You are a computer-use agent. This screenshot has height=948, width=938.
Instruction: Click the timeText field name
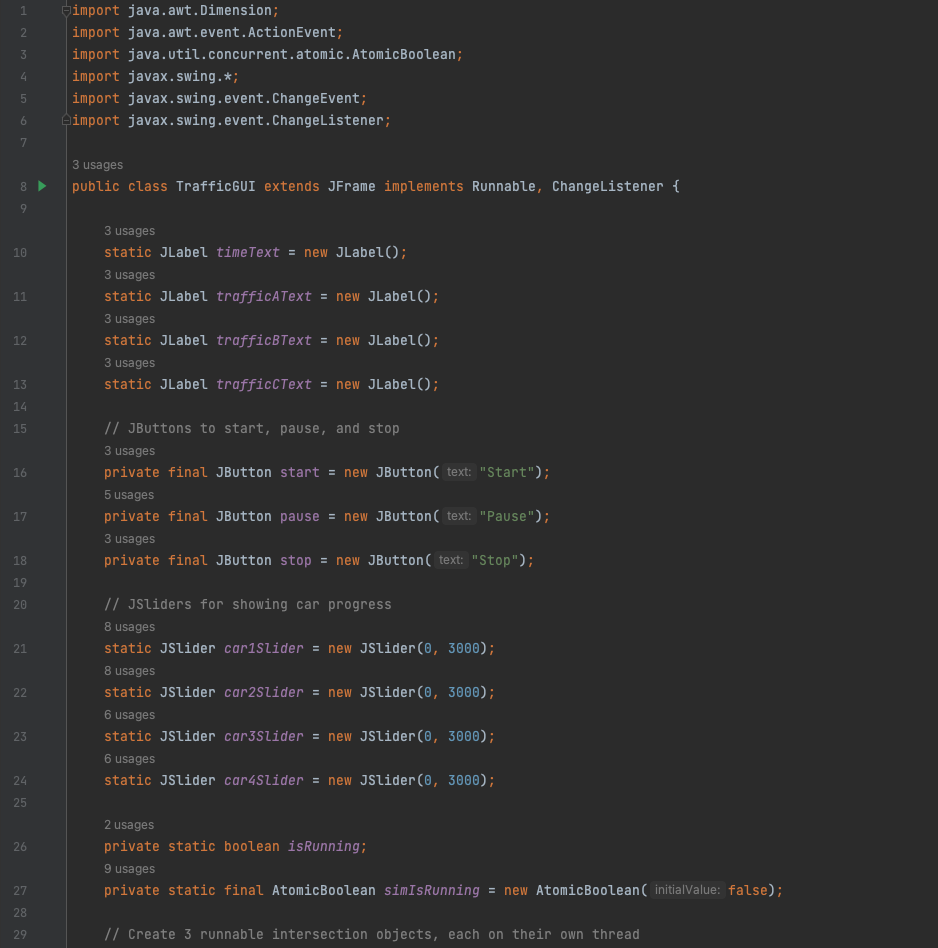[248, 252]
